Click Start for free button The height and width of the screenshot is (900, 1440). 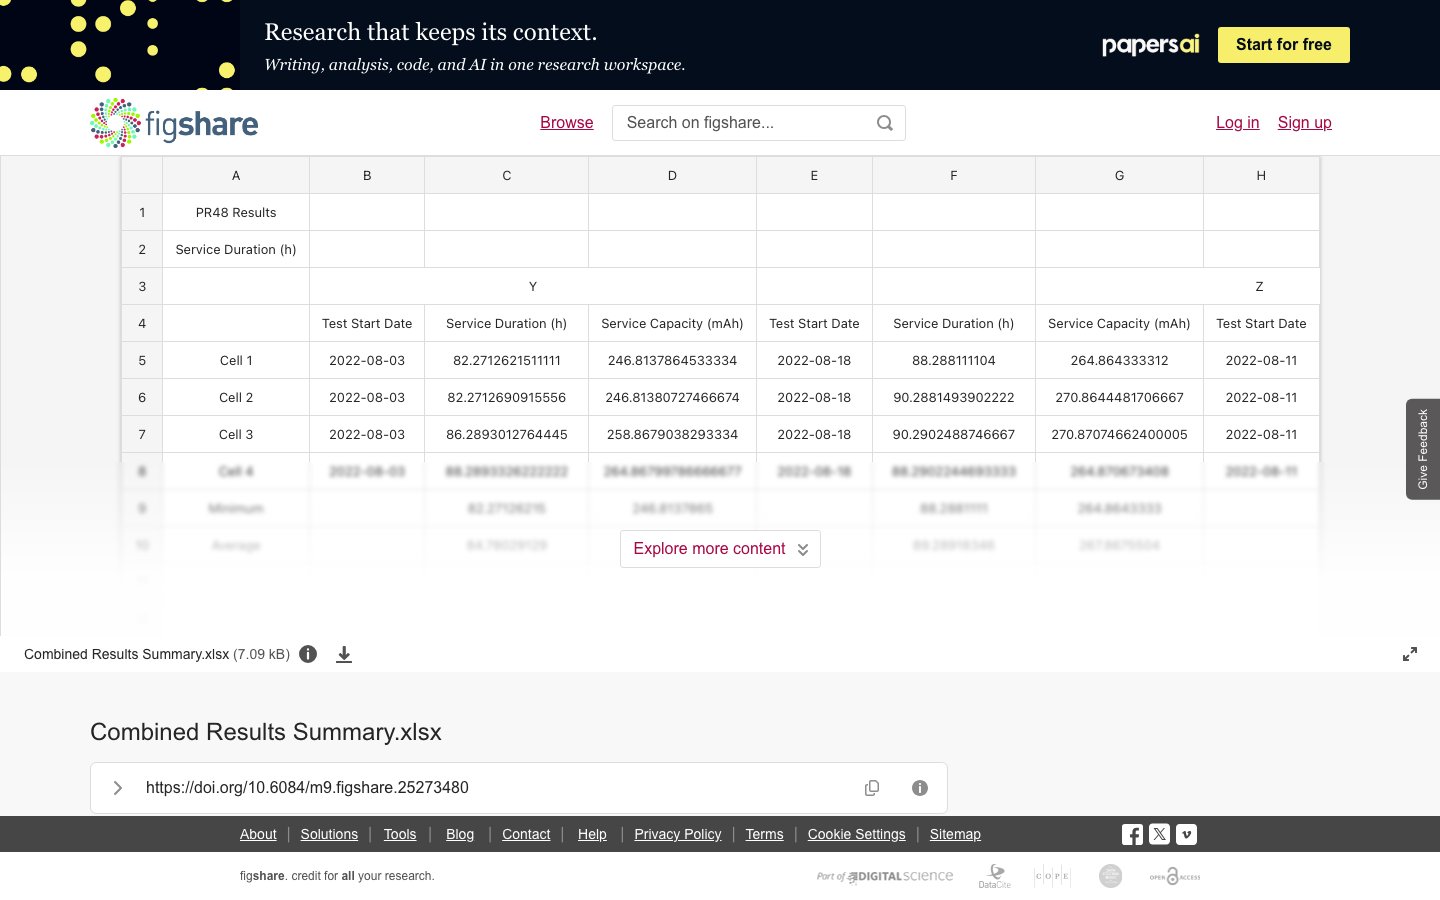[x=1284, y=45]
